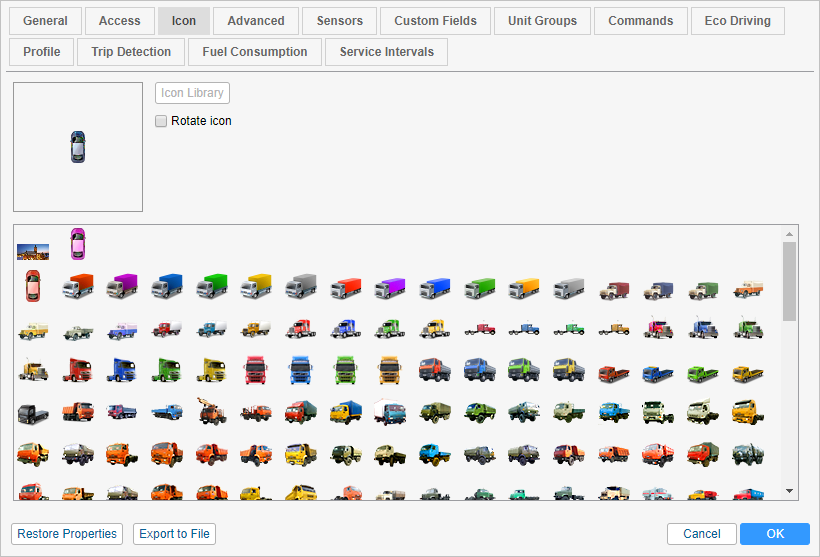Select yellow vintage truck with cream canopy

33,331
